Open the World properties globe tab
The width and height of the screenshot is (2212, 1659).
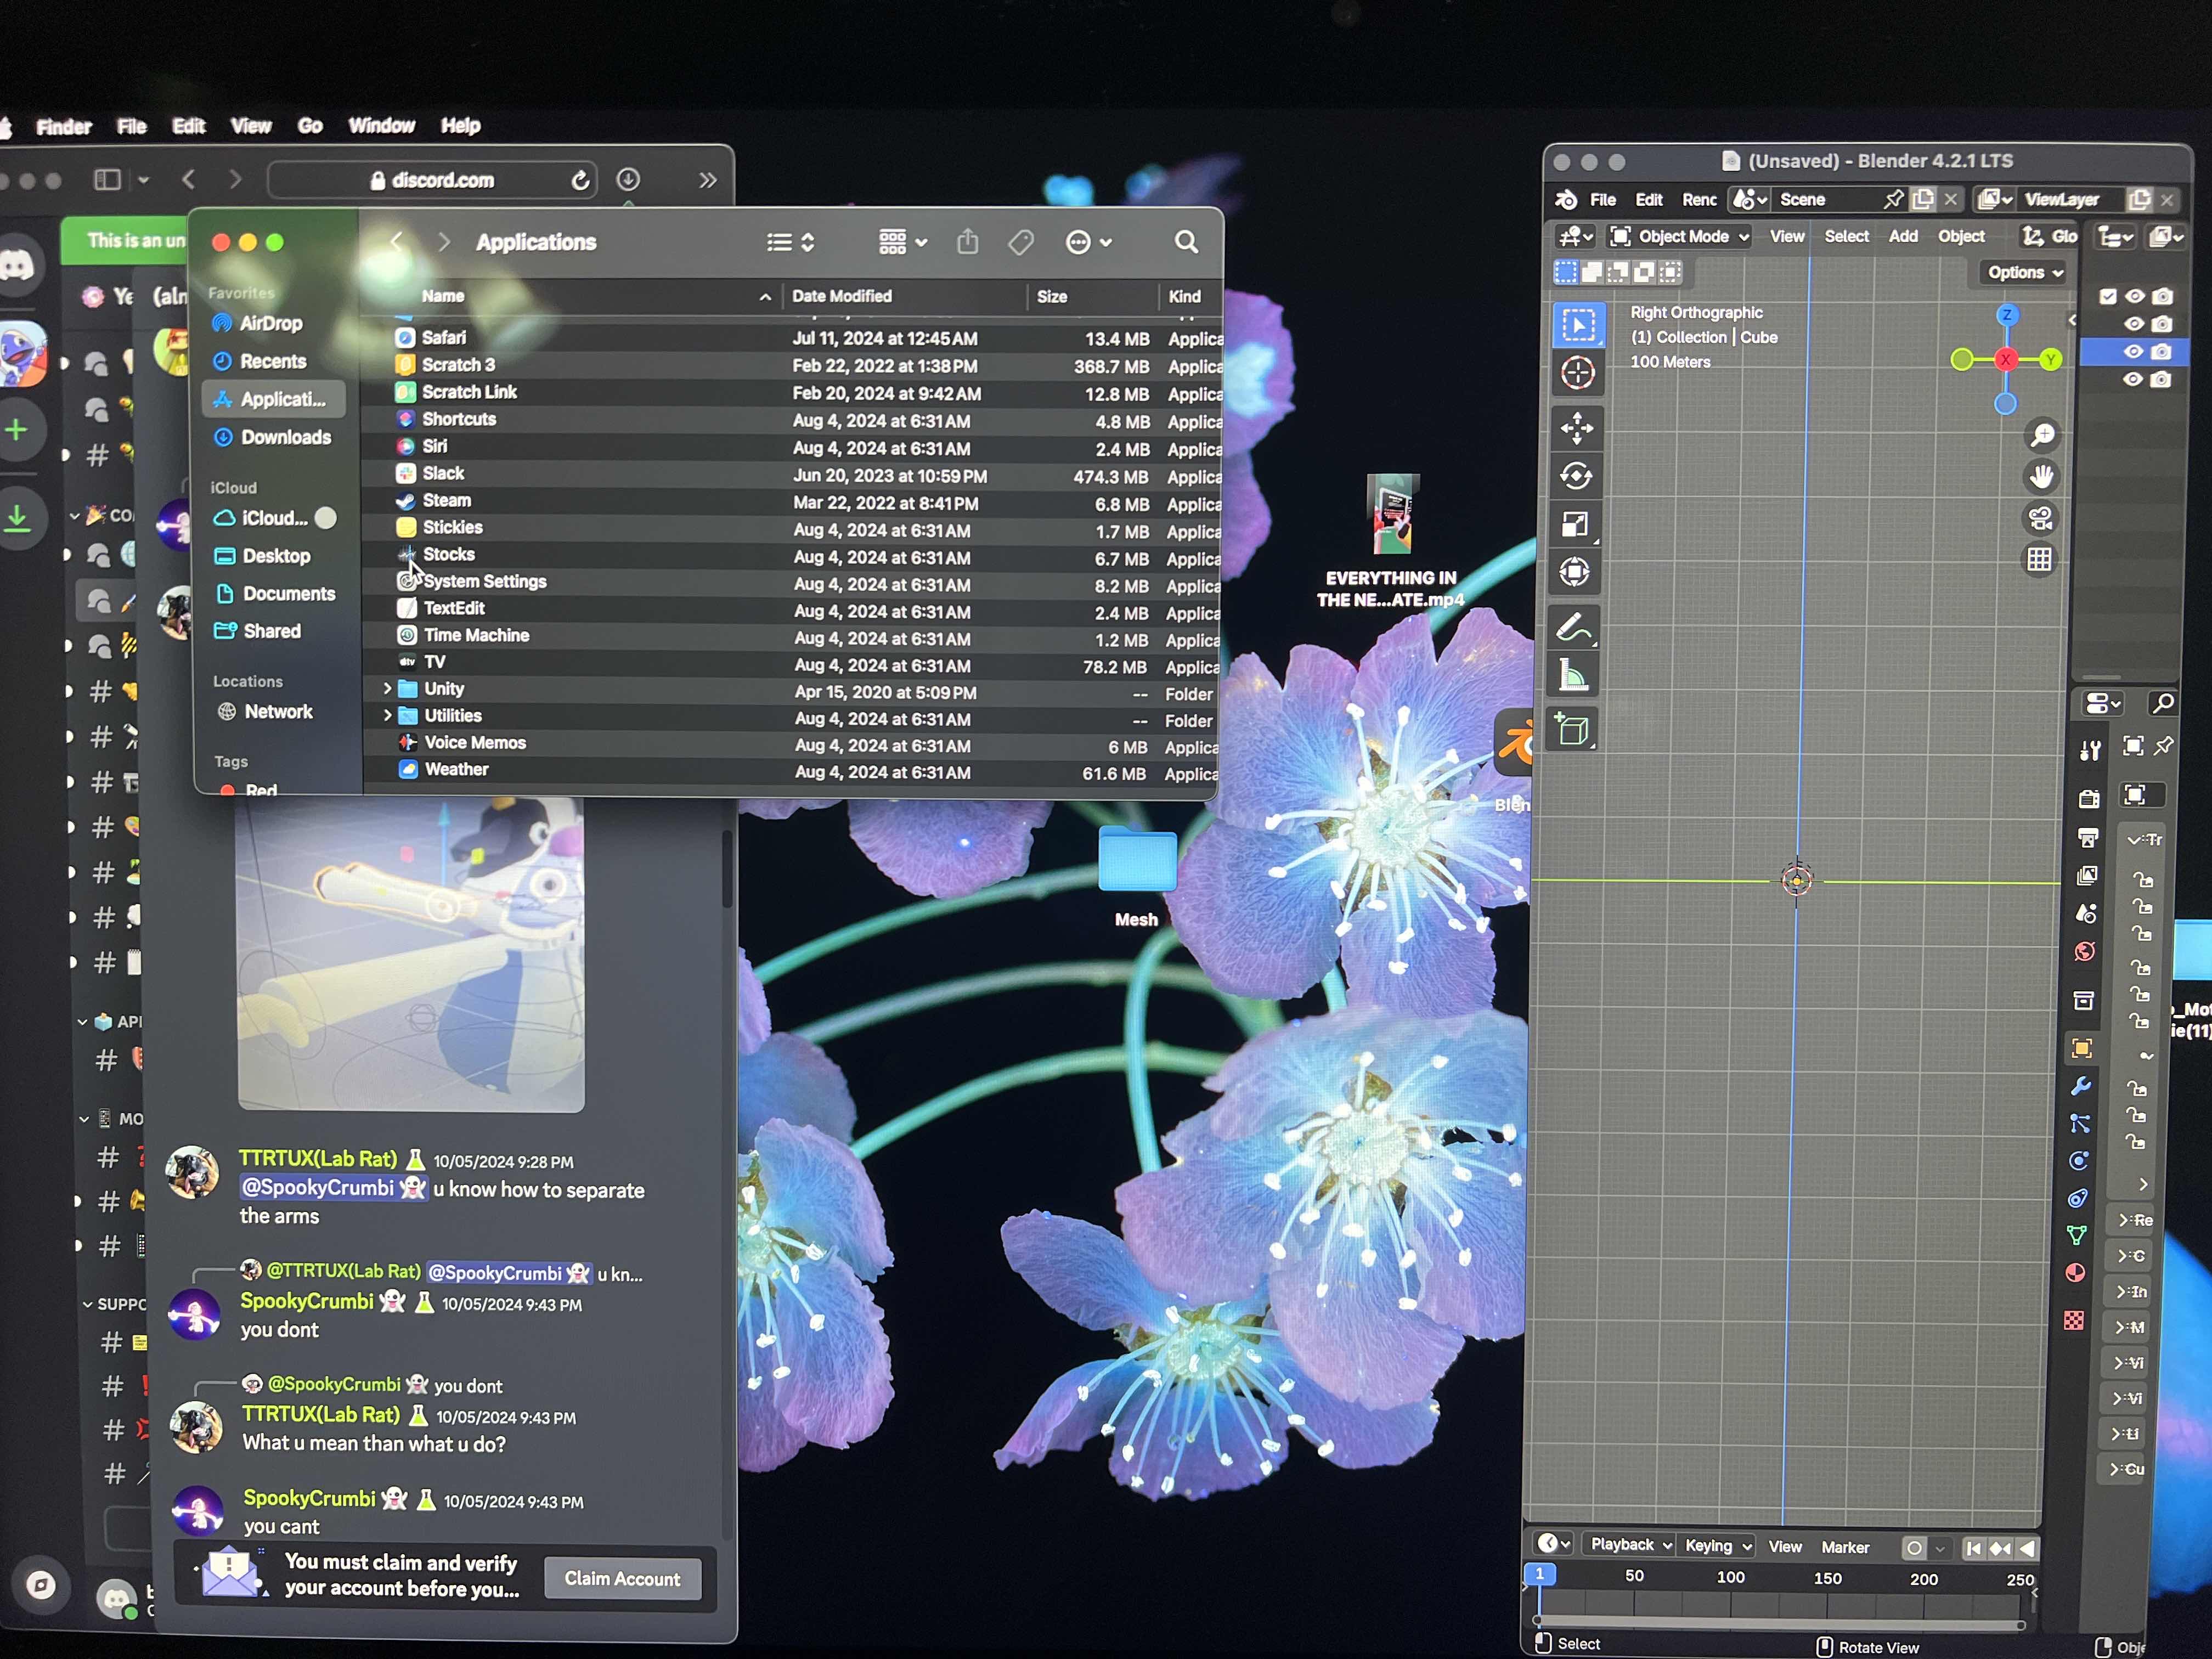[2085, 951]
